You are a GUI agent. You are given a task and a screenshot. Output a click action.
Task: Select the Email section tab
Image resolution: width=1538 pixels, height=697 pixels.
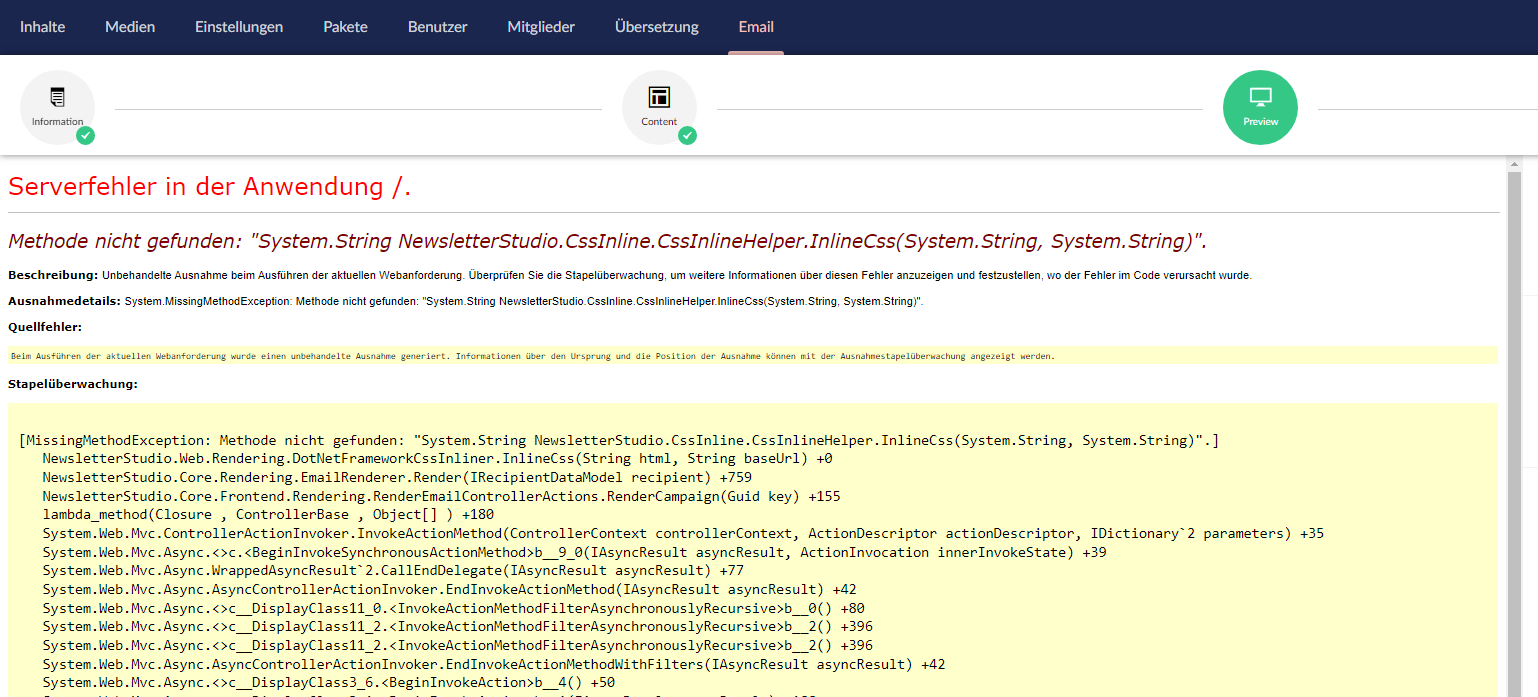coord(756,27)
